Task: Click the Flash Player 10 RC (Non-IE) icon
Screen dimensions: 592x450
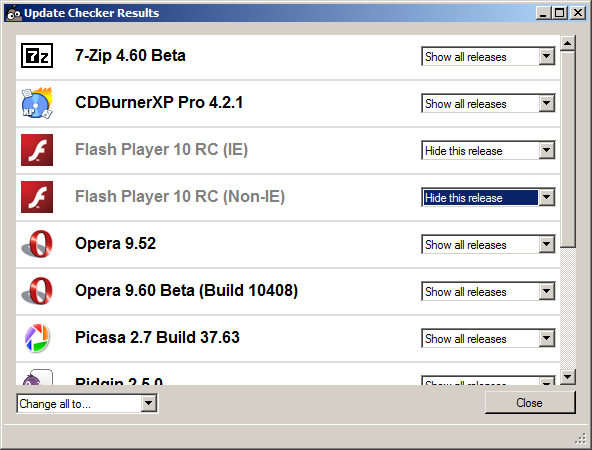Action: 37,197
